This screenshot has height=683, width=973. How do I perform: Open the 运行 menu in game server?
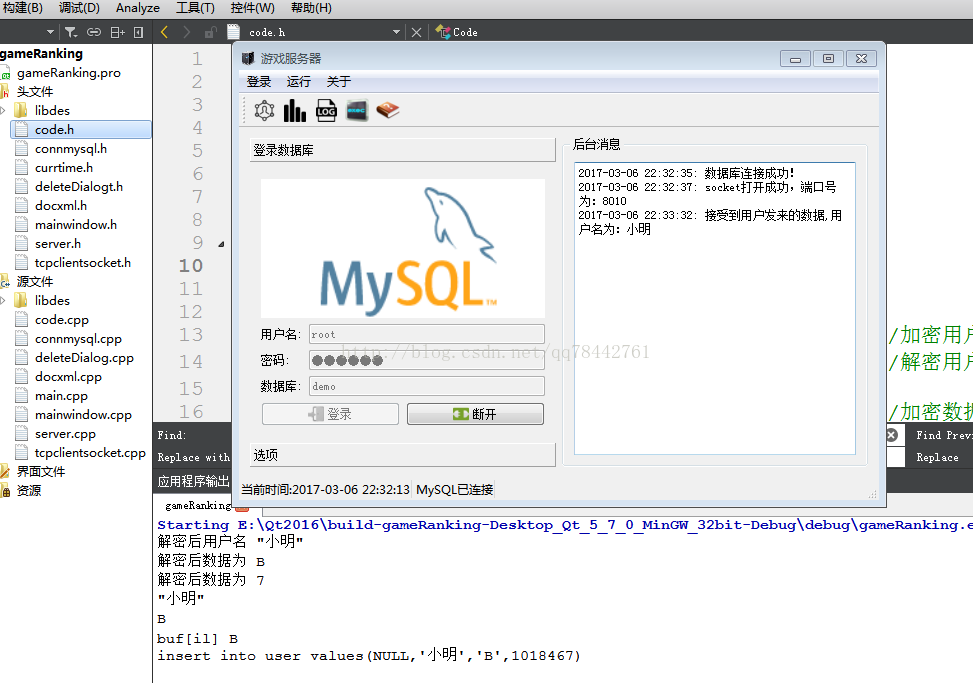click(298, 82)
